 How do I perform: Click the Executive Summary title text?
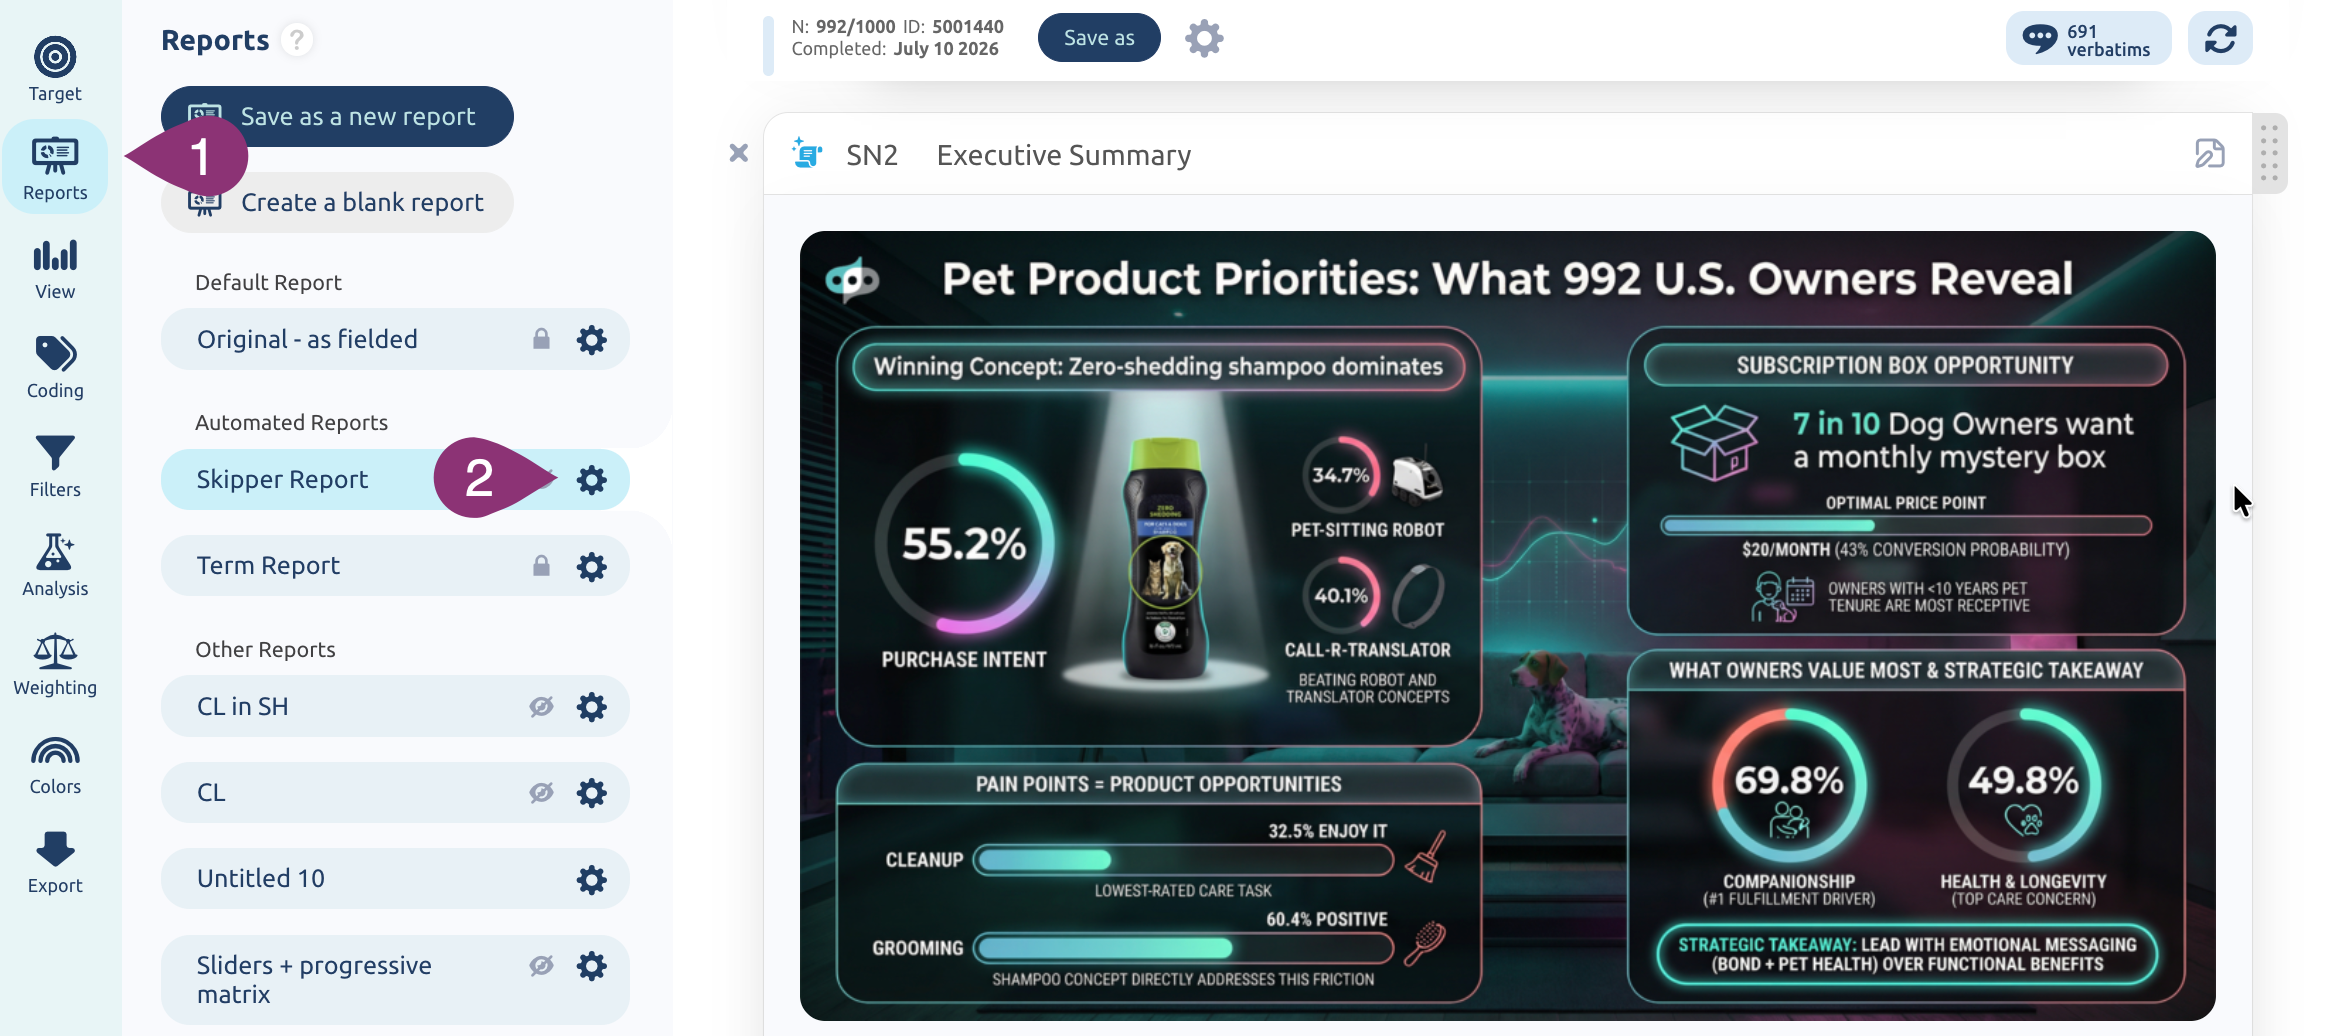tap(1064, 155)
